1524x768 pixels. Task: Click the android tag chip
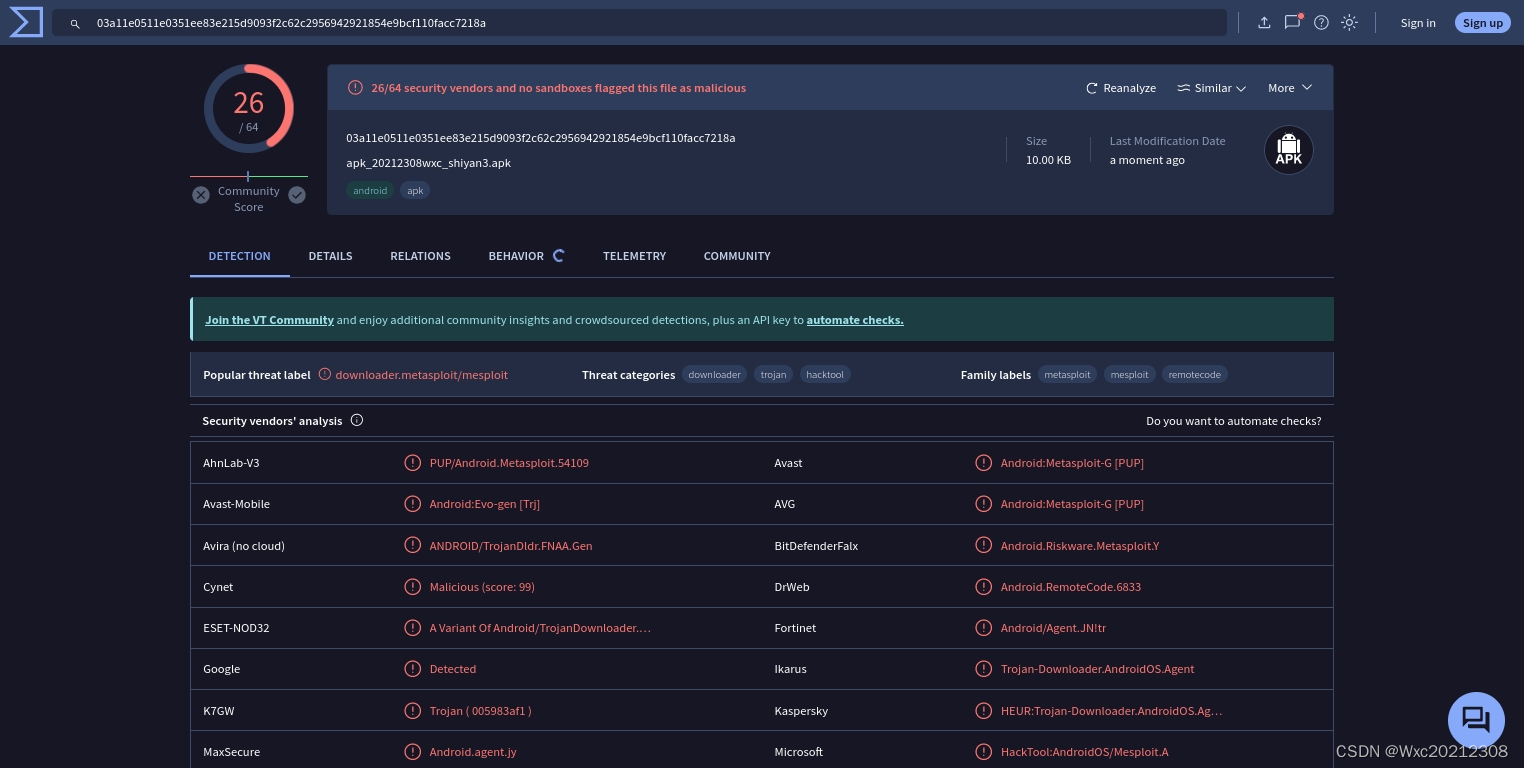pos(370,190)
